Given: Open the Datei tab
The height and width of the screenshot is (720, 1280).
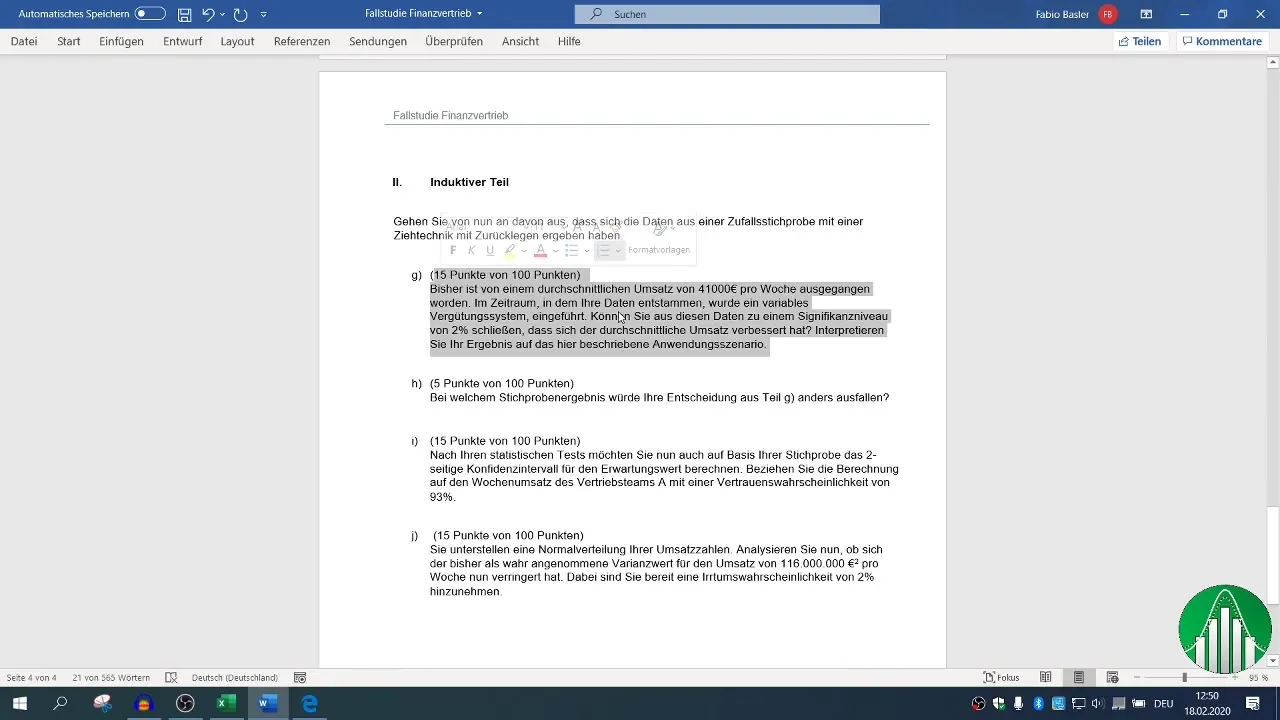Looking at the screenshot, I should (24, 41).
